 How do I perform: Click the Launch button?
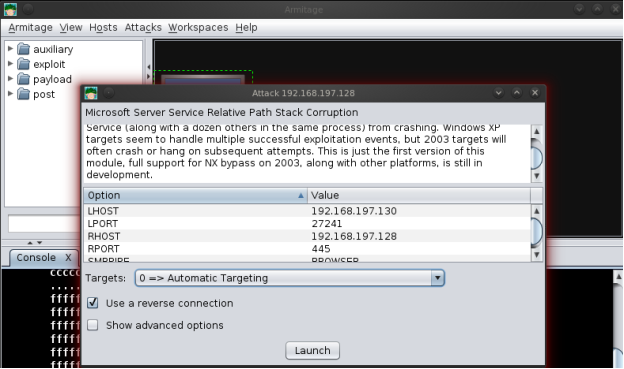312,350
